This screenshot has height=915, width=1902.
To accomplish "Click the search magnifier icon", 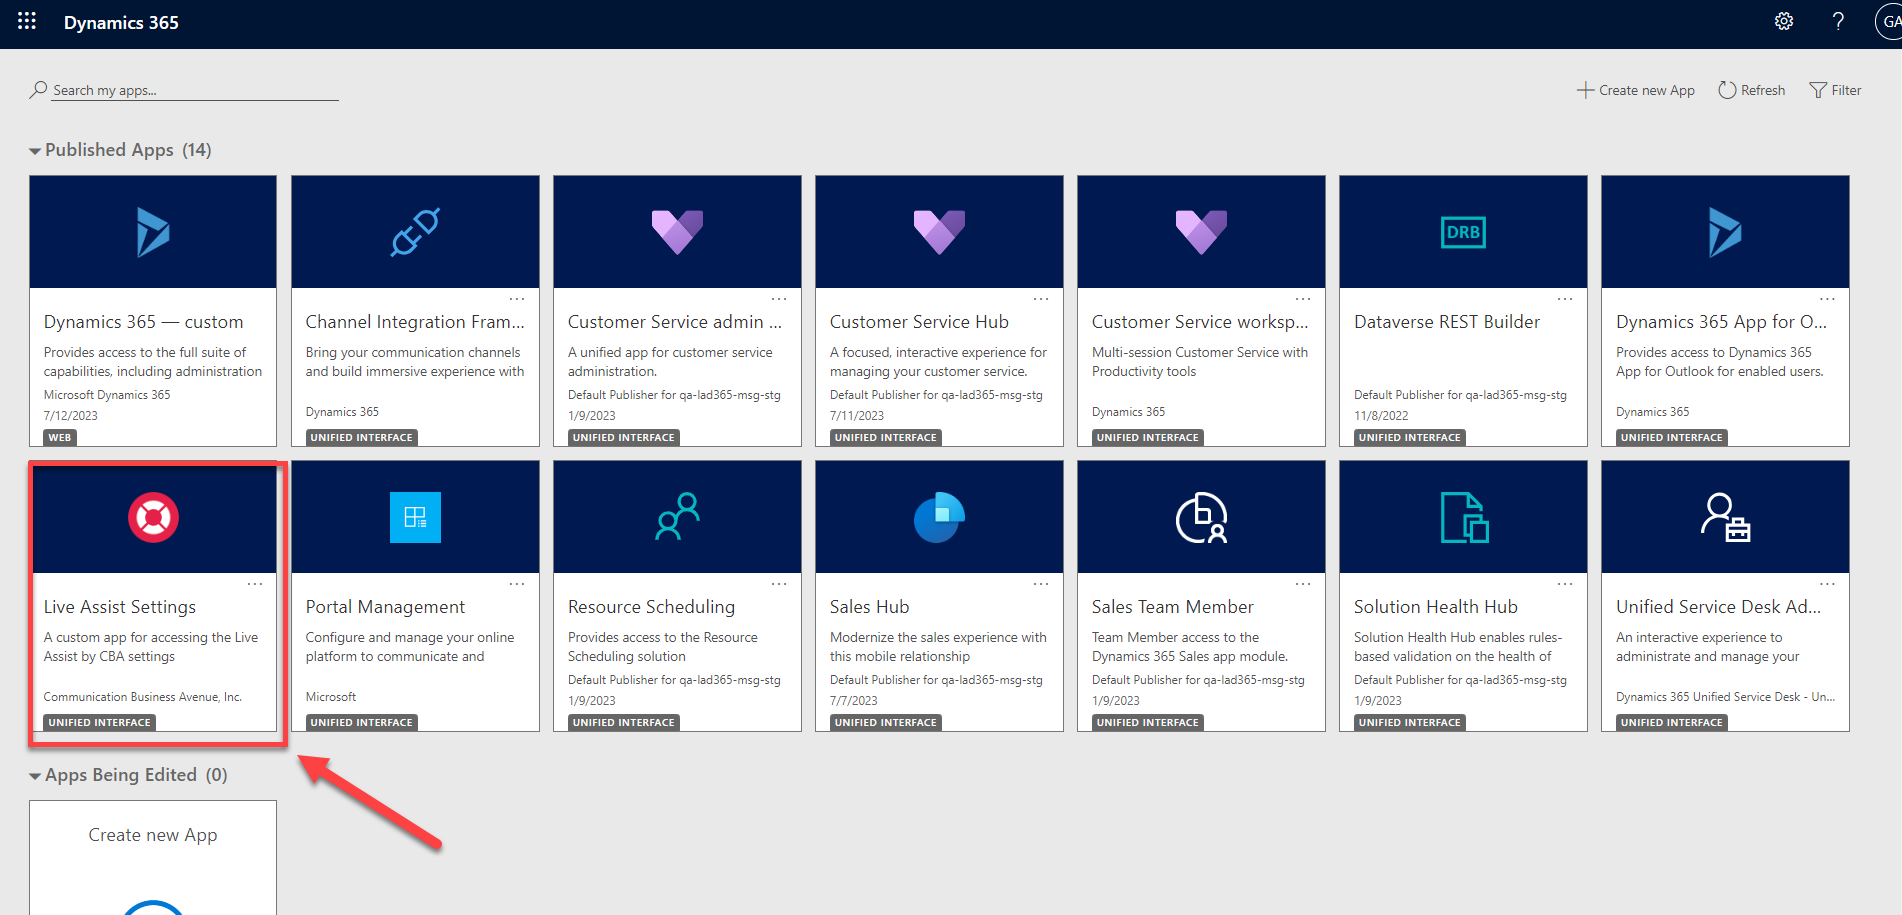I will click(38, 90).
